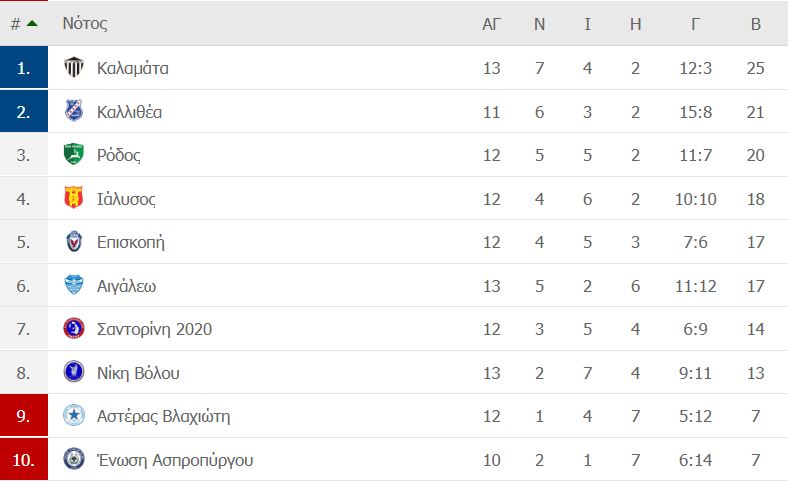Click the Καλλιθέα team crest icon
Screen dimensions: 788x482
[x=74, y=111]
